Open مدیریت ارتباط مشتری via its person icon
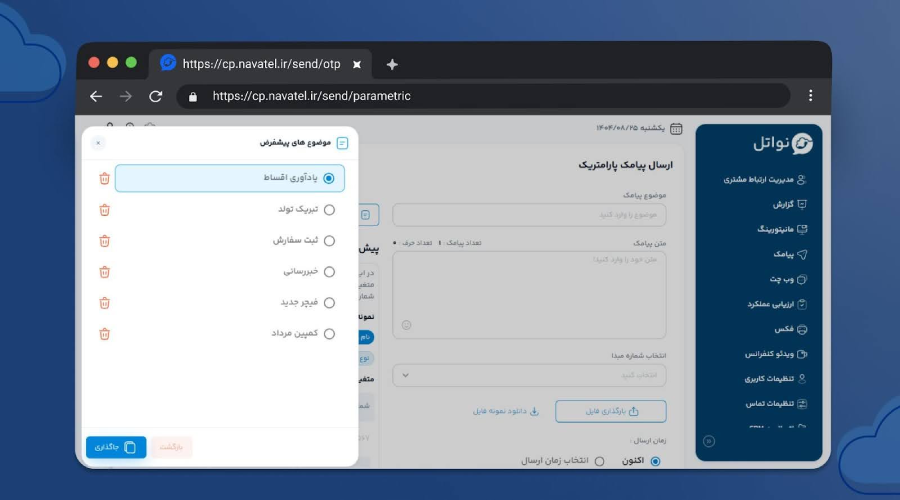The width and height of the screenshot is (900, 500). tap(802, 180)
